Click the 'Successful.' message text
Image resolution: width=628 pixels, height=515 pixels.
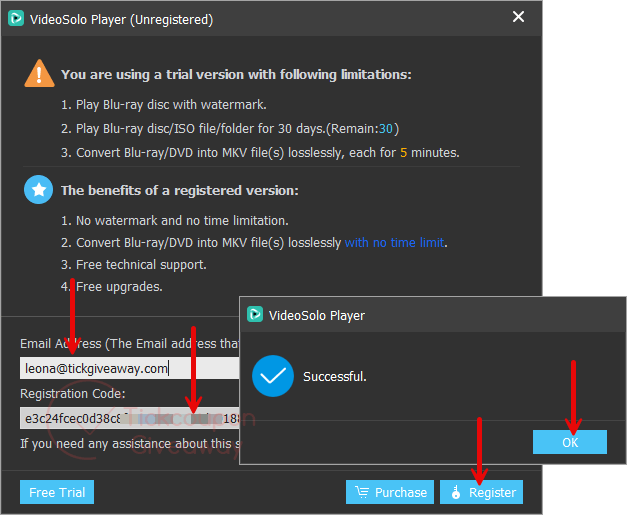[335, 376]
